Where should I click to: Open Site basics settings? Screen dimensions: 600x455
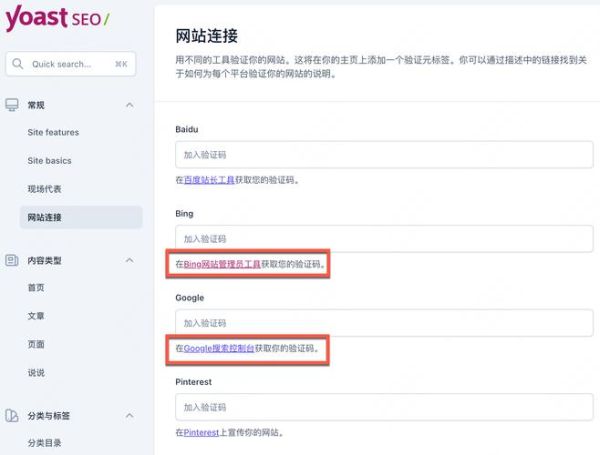[x=50, y=160]
